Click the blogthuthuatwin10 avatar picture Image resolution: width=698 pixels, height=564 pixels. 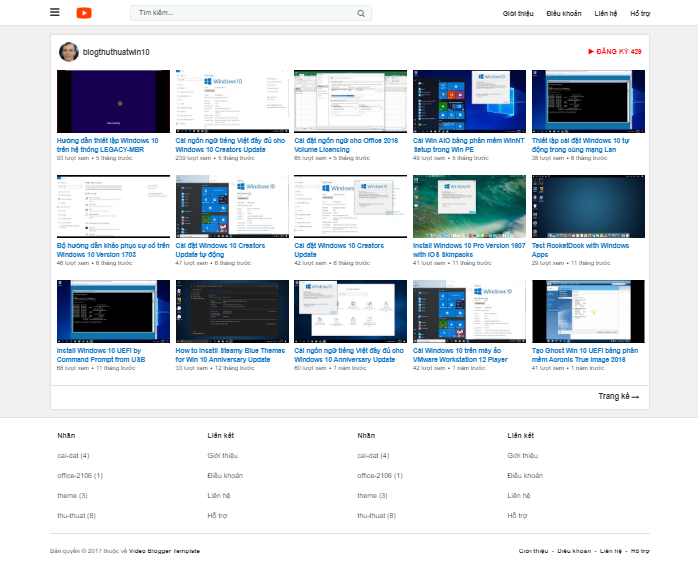69,52
